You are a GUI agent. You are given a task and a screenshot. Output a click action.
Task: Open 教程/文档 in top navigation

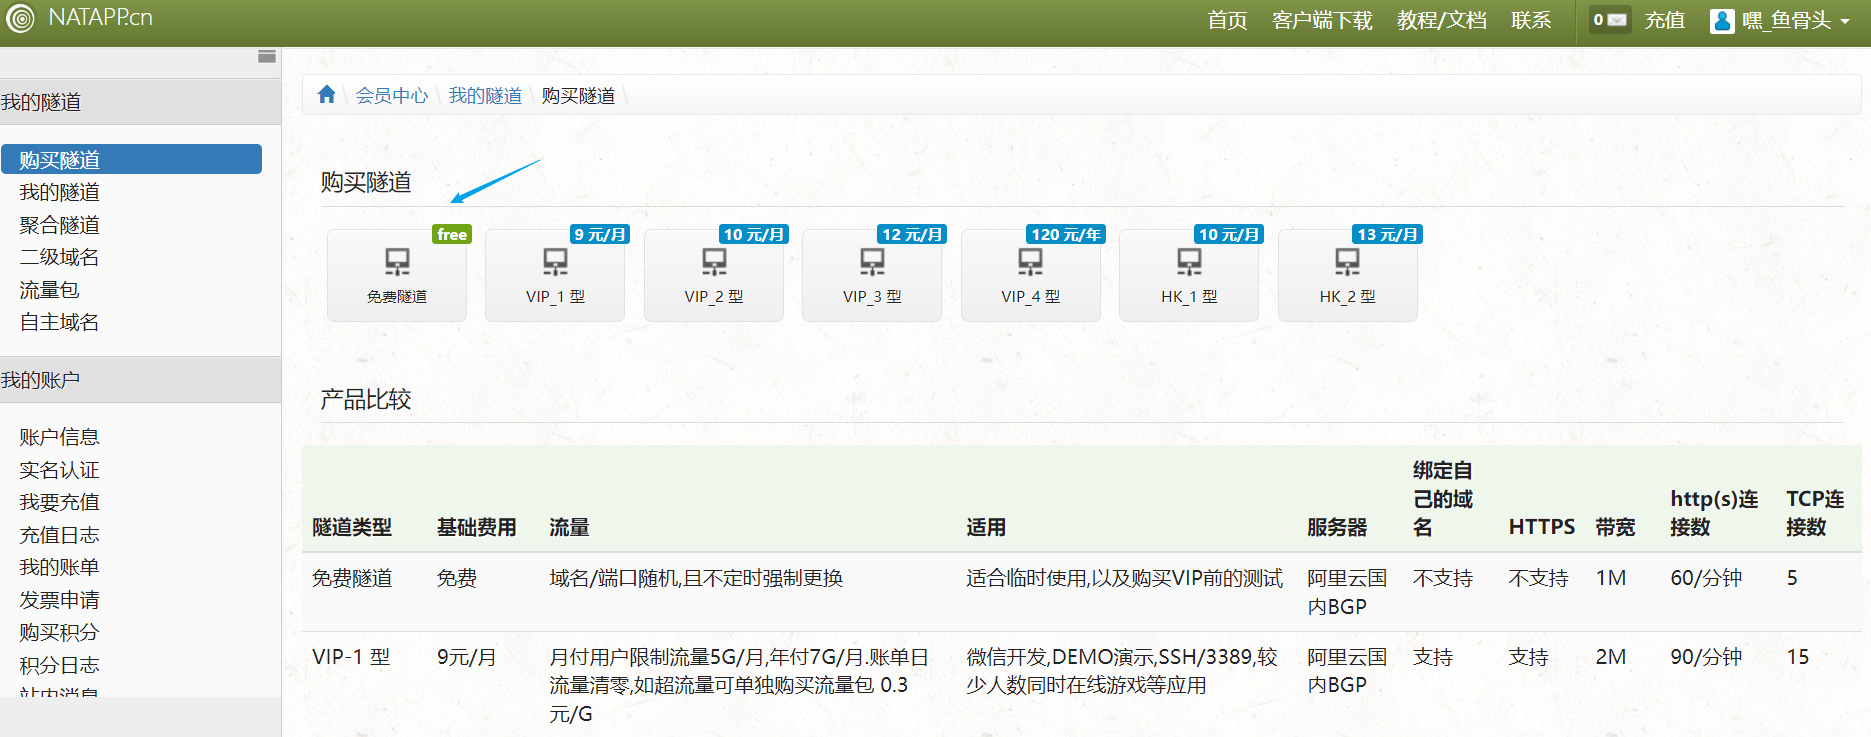click(1441, 20)
